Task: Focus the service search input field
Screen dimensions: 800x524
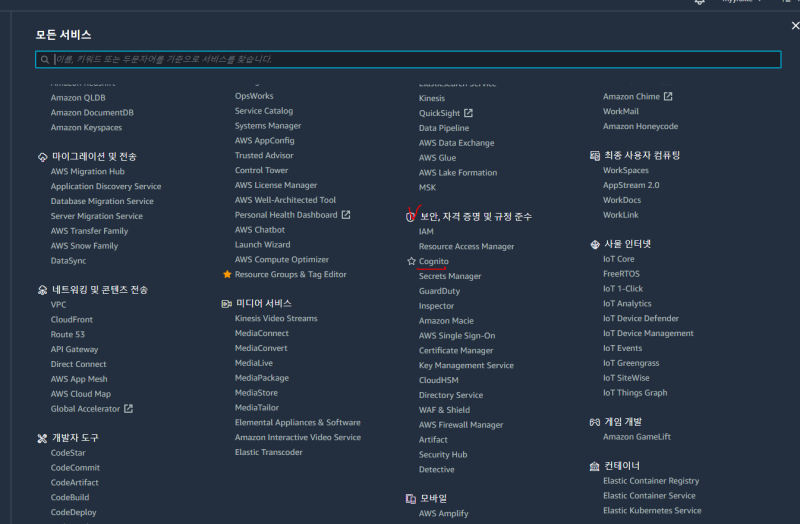Action: pyautogui.click(x=400, y=60)
